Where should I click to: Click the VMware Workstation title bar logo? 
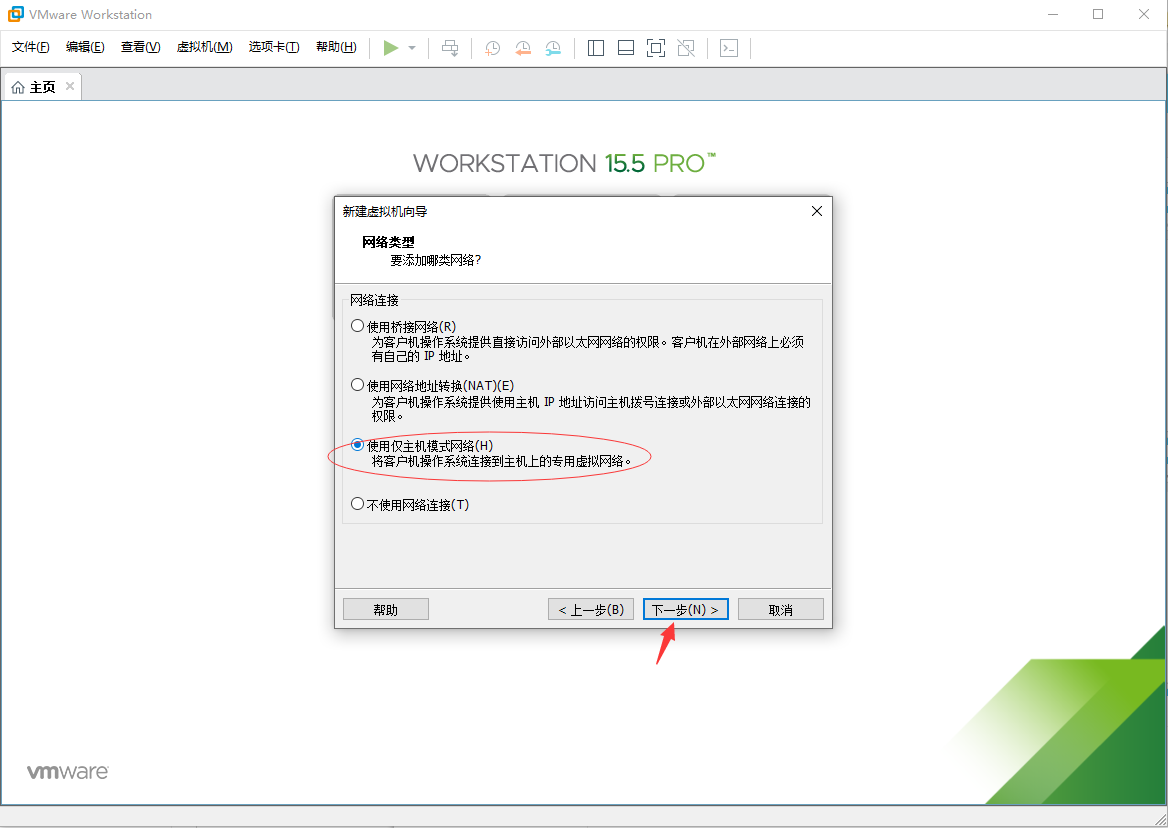16,14
